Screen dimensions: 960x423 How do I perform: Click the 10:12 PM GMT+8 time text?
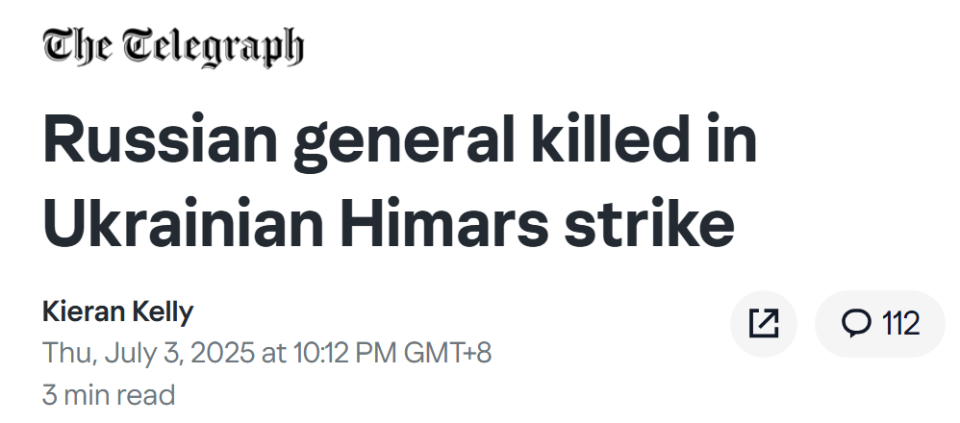coord(392,353)
